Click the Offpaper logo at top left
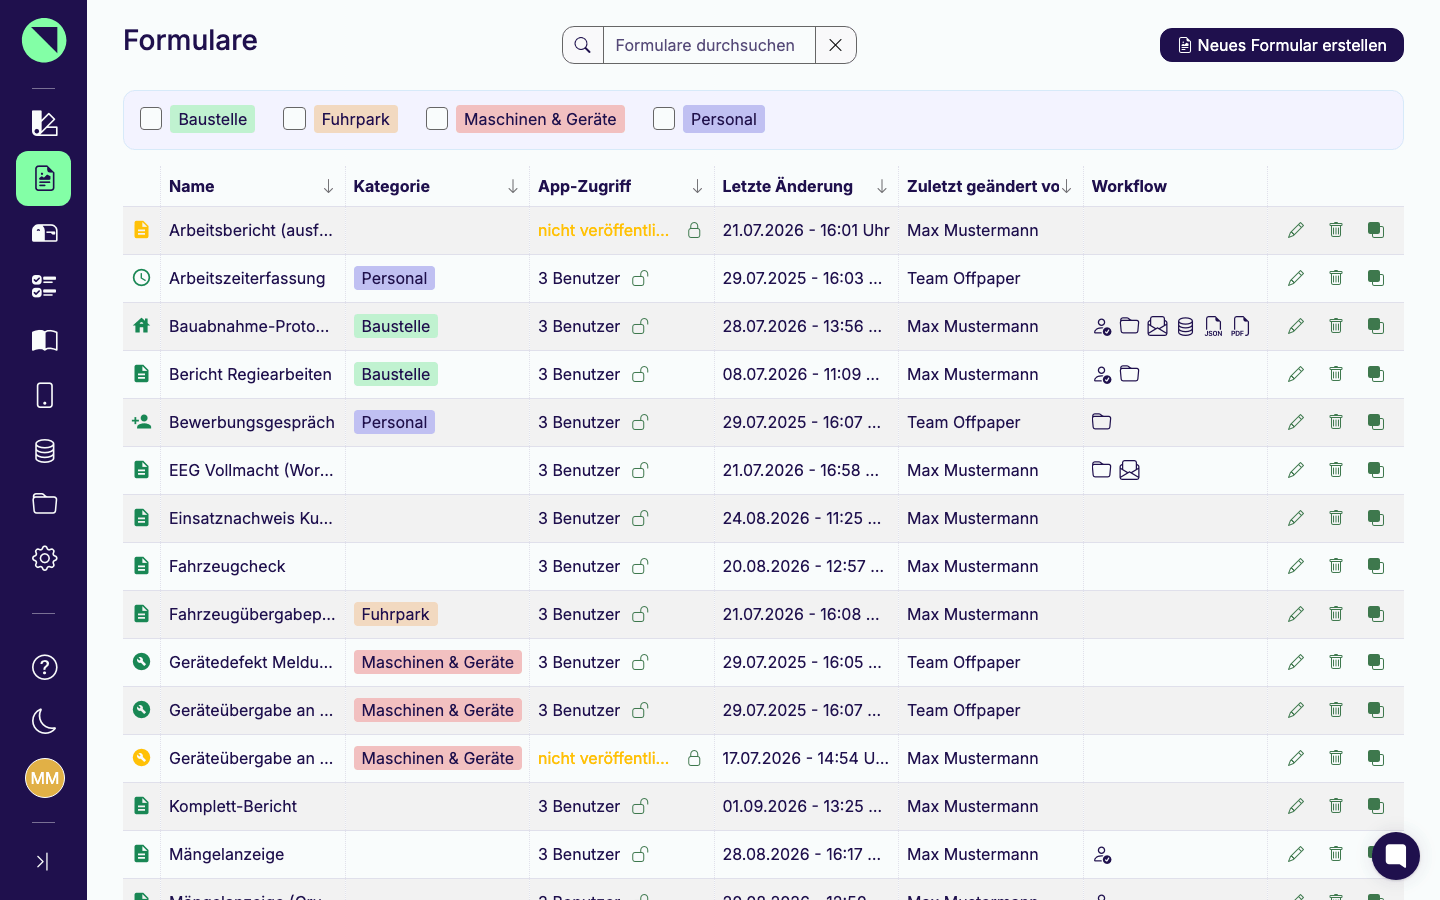 (x=44, y=40)
